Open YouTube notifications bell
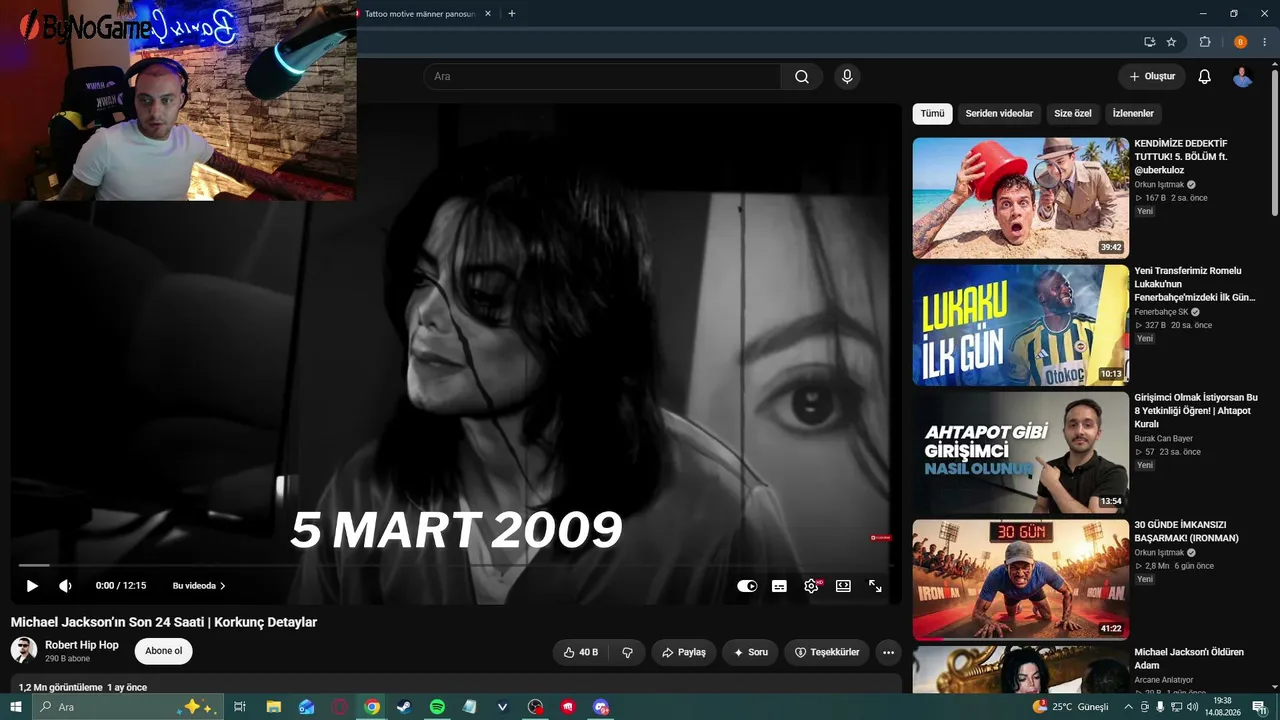Image resolution: width=1280 pixels, height=720 pixels. point(1205,77)
